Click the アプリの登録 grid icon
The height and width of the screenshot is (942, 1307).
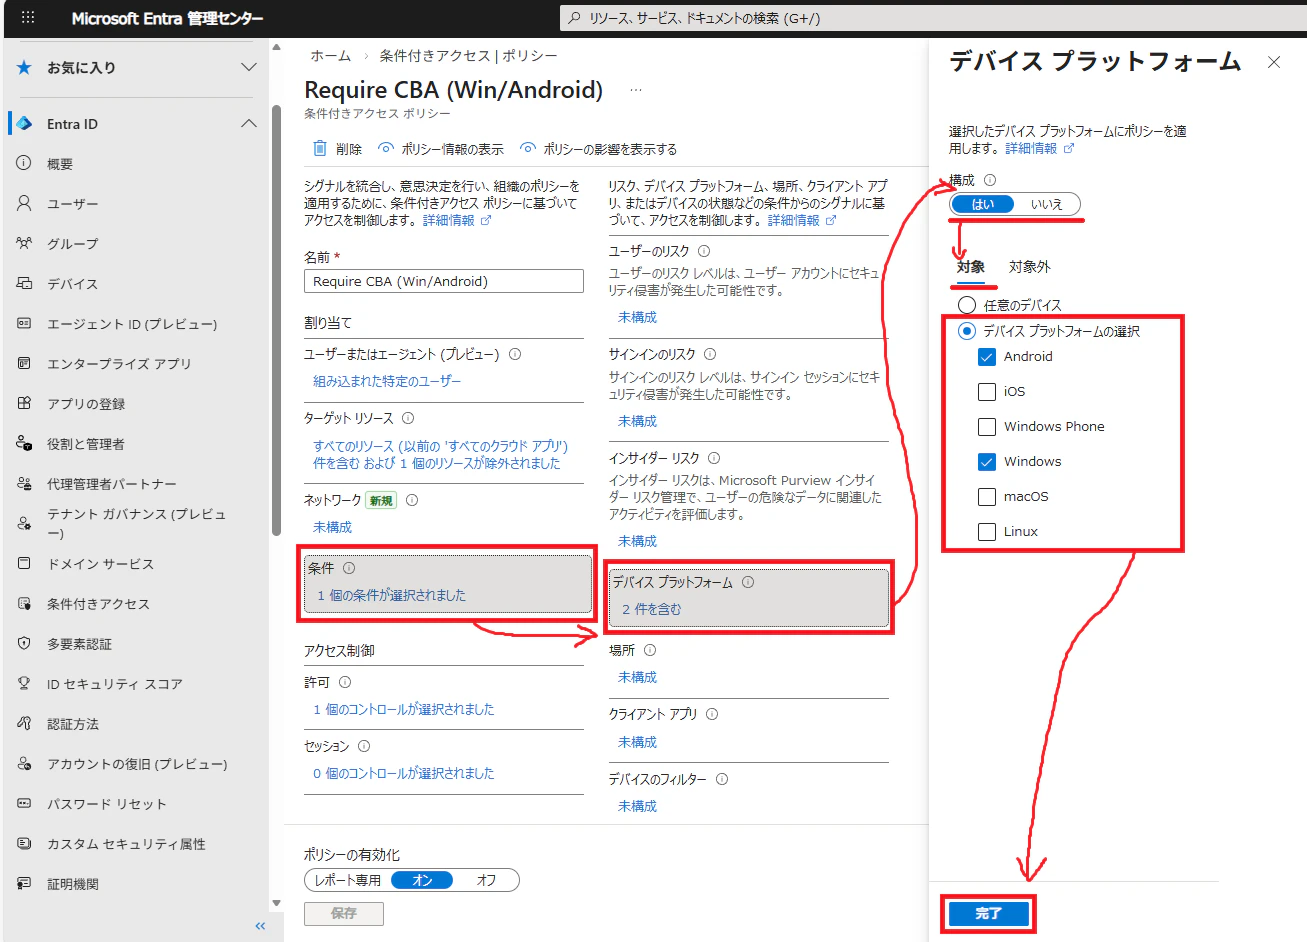click(24, 403)
